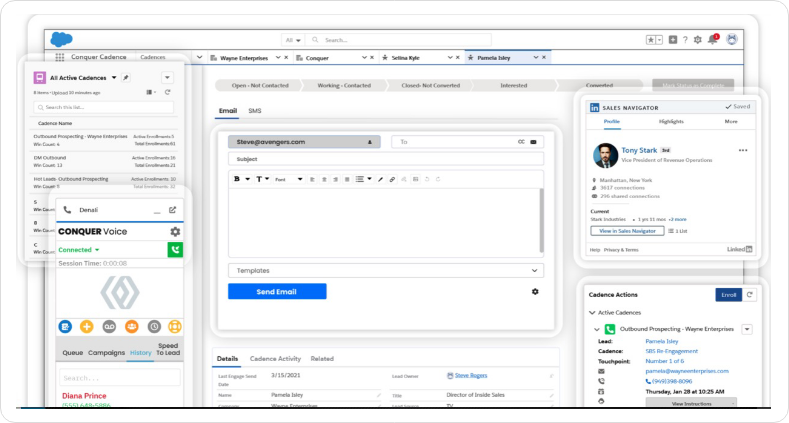Select the Working - Contacted status stage

(x=344, y=86)
